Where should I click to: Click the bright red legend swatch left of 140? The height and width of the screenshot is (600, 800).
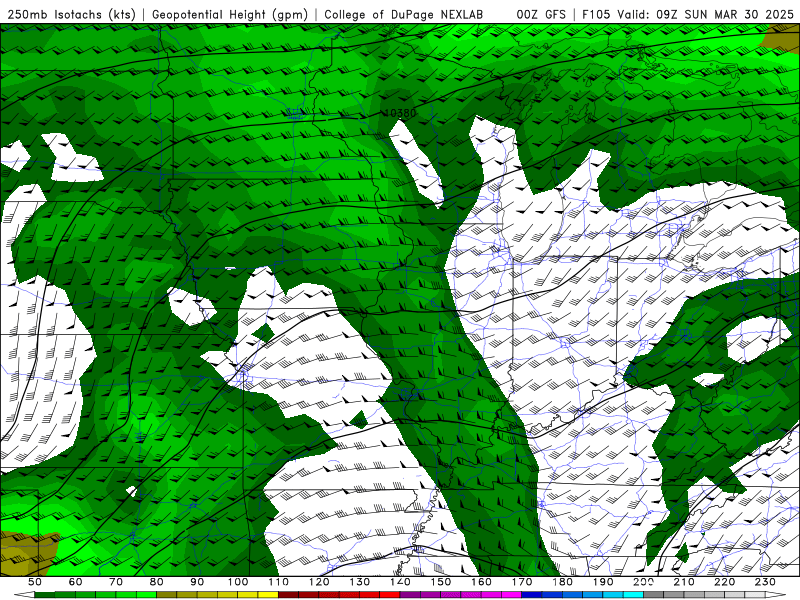pyautogui.click(x=390, y=595)
